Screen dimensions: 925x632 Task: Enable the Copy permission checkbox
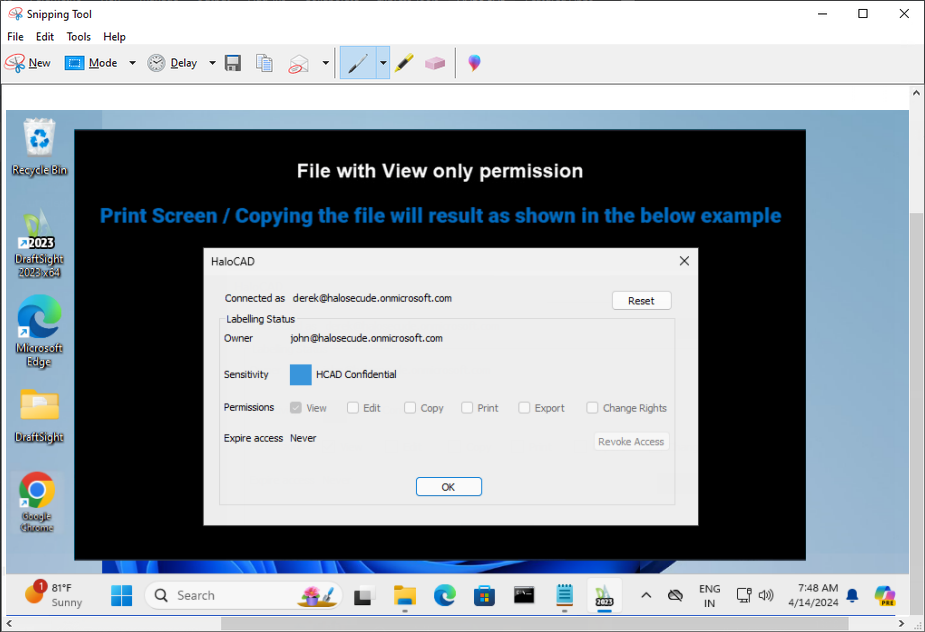[x=410, y=408]
